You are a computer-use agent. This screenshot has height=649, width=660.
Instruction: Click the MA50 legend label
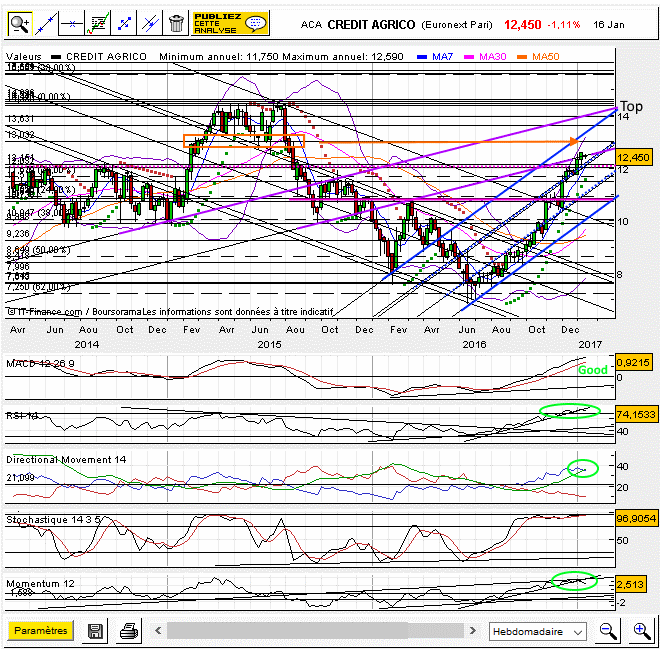tap(546, 56)
